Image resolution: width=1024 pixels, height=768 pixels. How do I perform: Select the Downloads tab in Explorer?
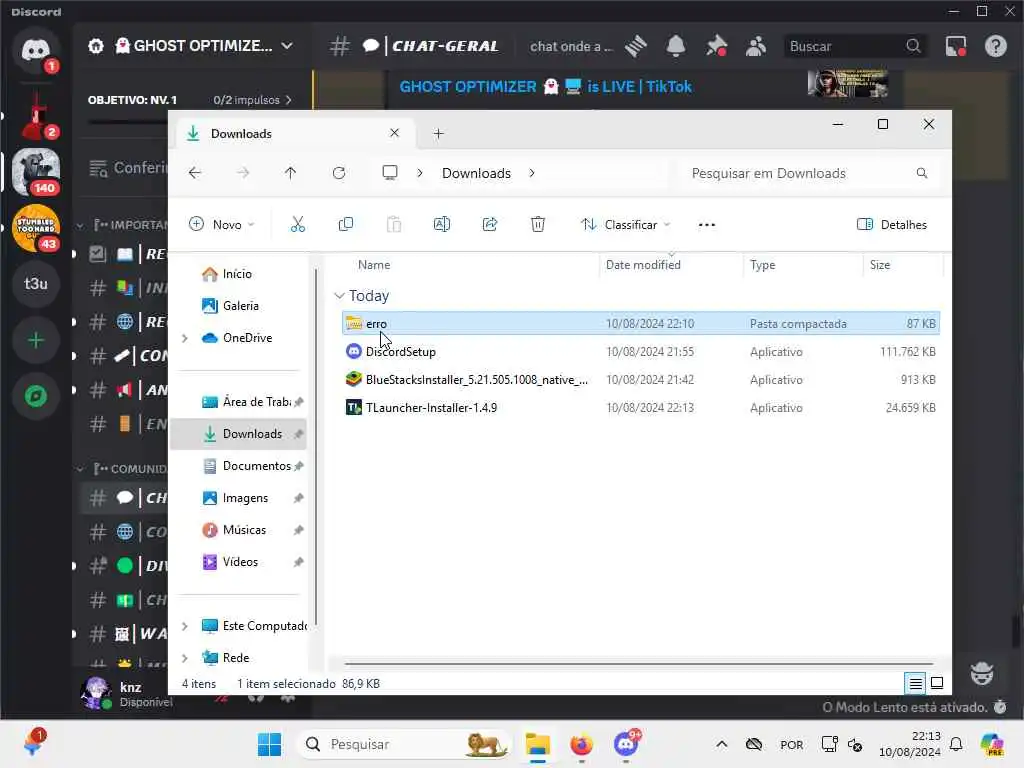tap(295, 134)
